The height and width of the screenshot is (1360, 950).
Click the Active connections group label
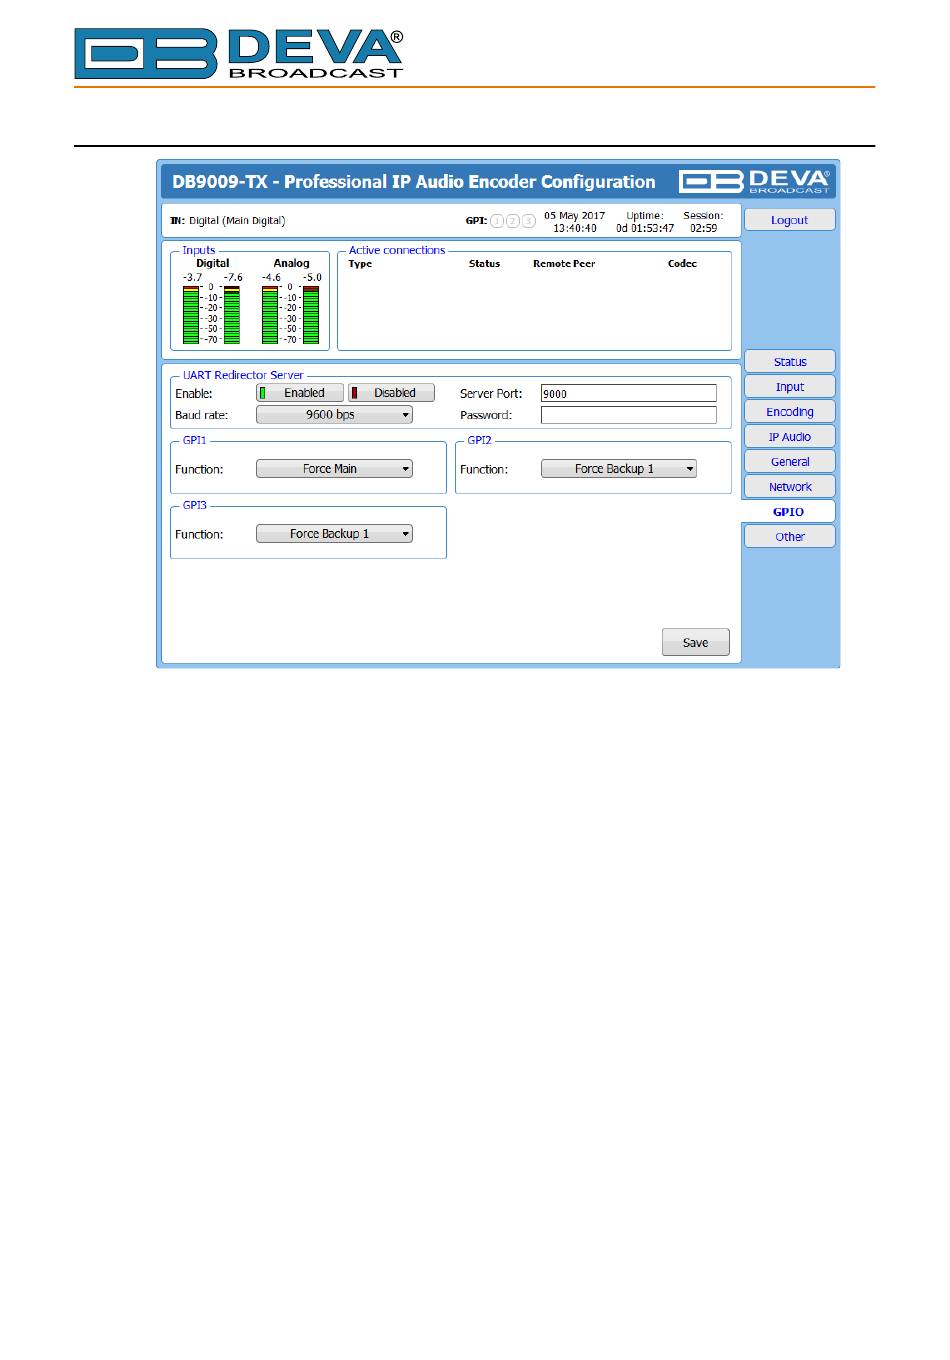click(397, 251)
